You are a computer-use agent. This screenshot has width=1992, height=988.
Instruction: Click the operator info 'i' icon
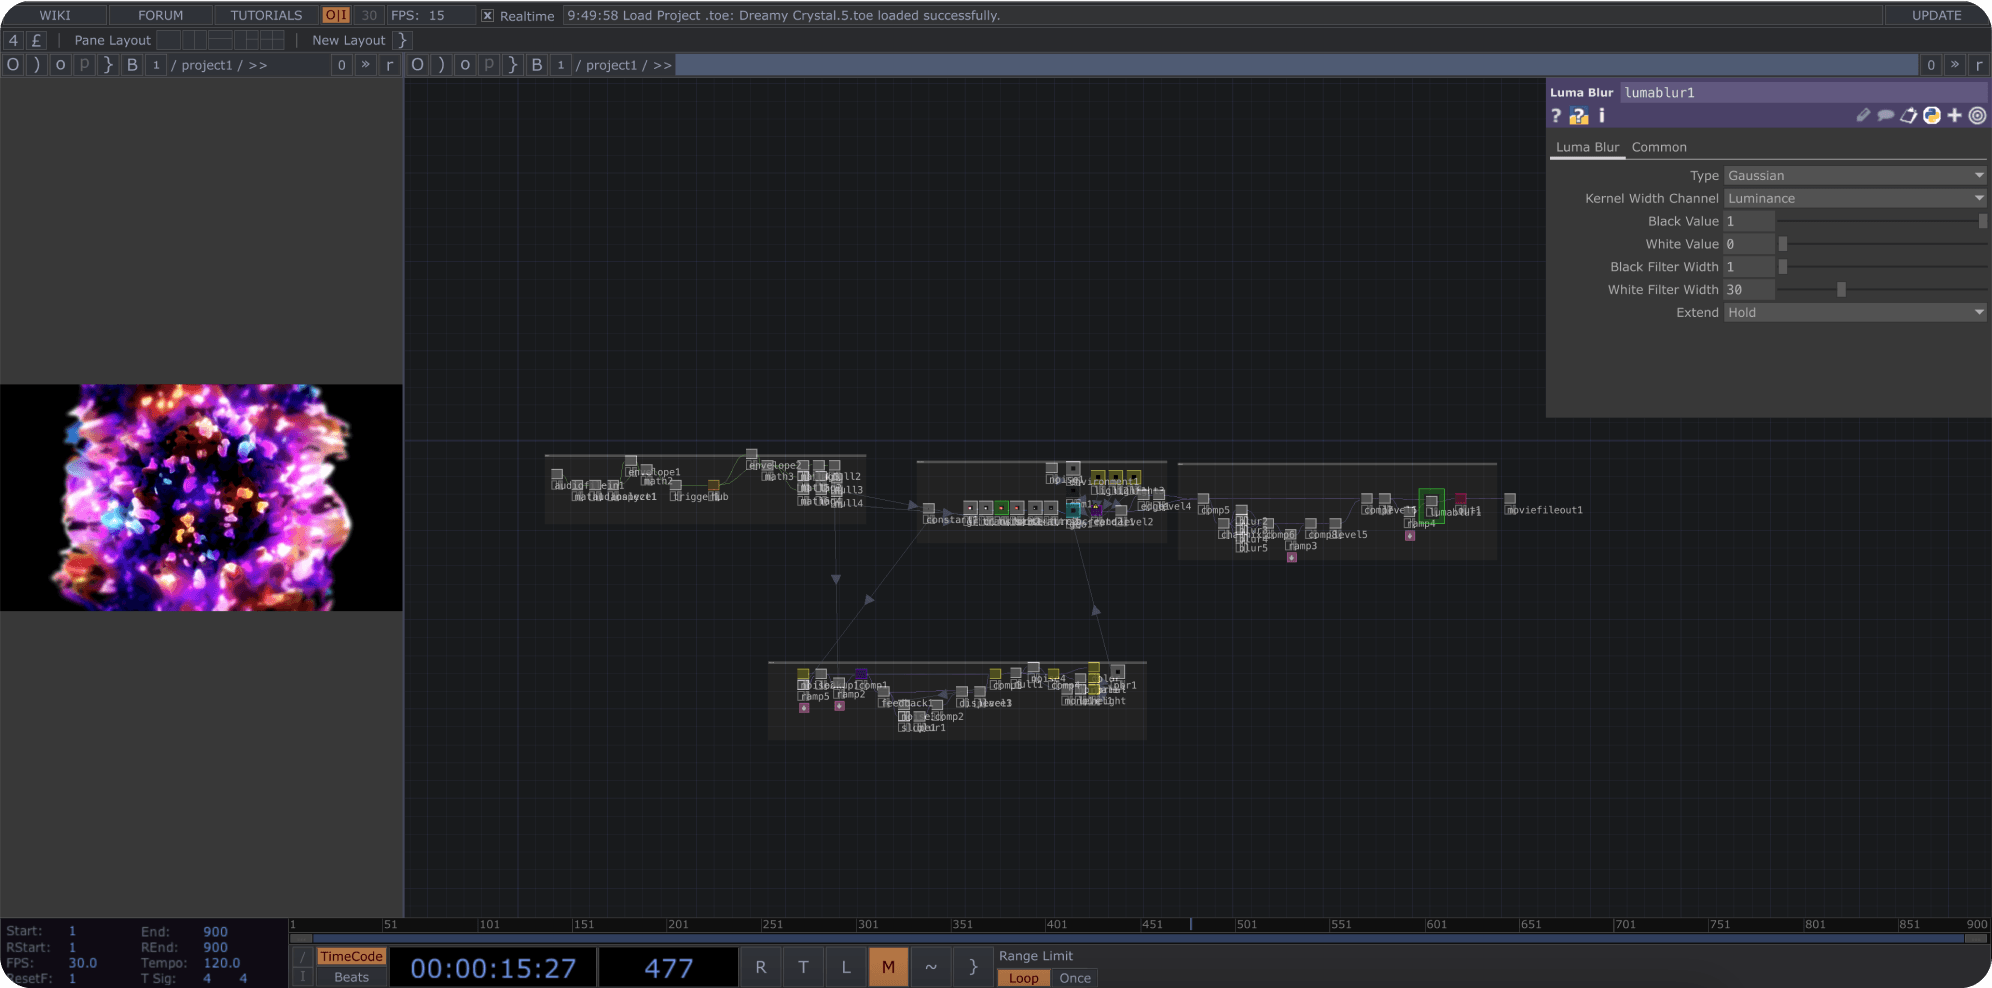(1601, 116)
